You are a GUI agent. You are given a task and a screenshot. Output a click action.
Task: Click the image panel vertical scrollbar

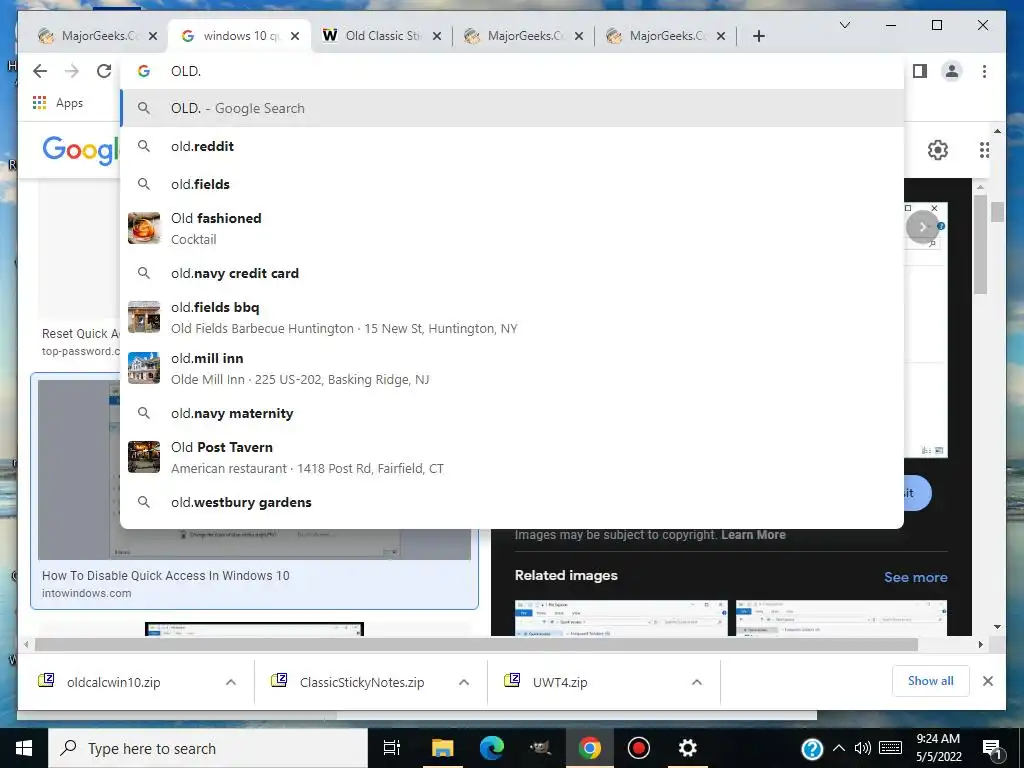[x=980, y=245]
